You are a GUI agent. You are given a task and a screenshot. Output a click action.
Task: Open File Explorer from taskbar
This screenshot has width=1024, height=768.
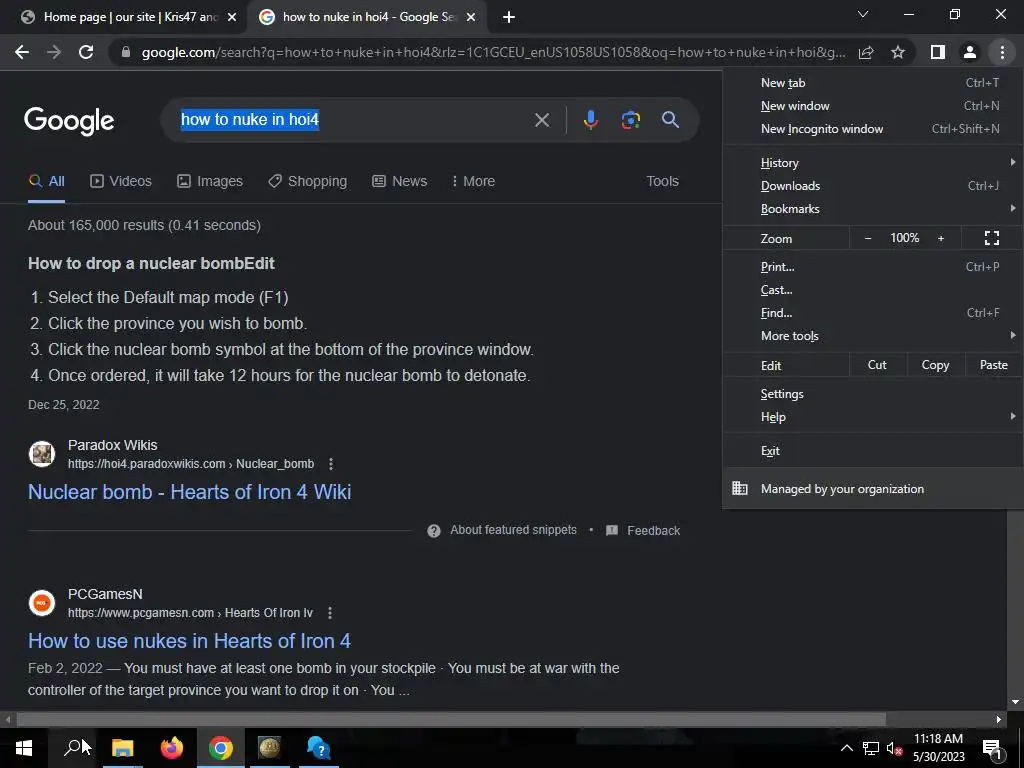(x=122, y=748)
